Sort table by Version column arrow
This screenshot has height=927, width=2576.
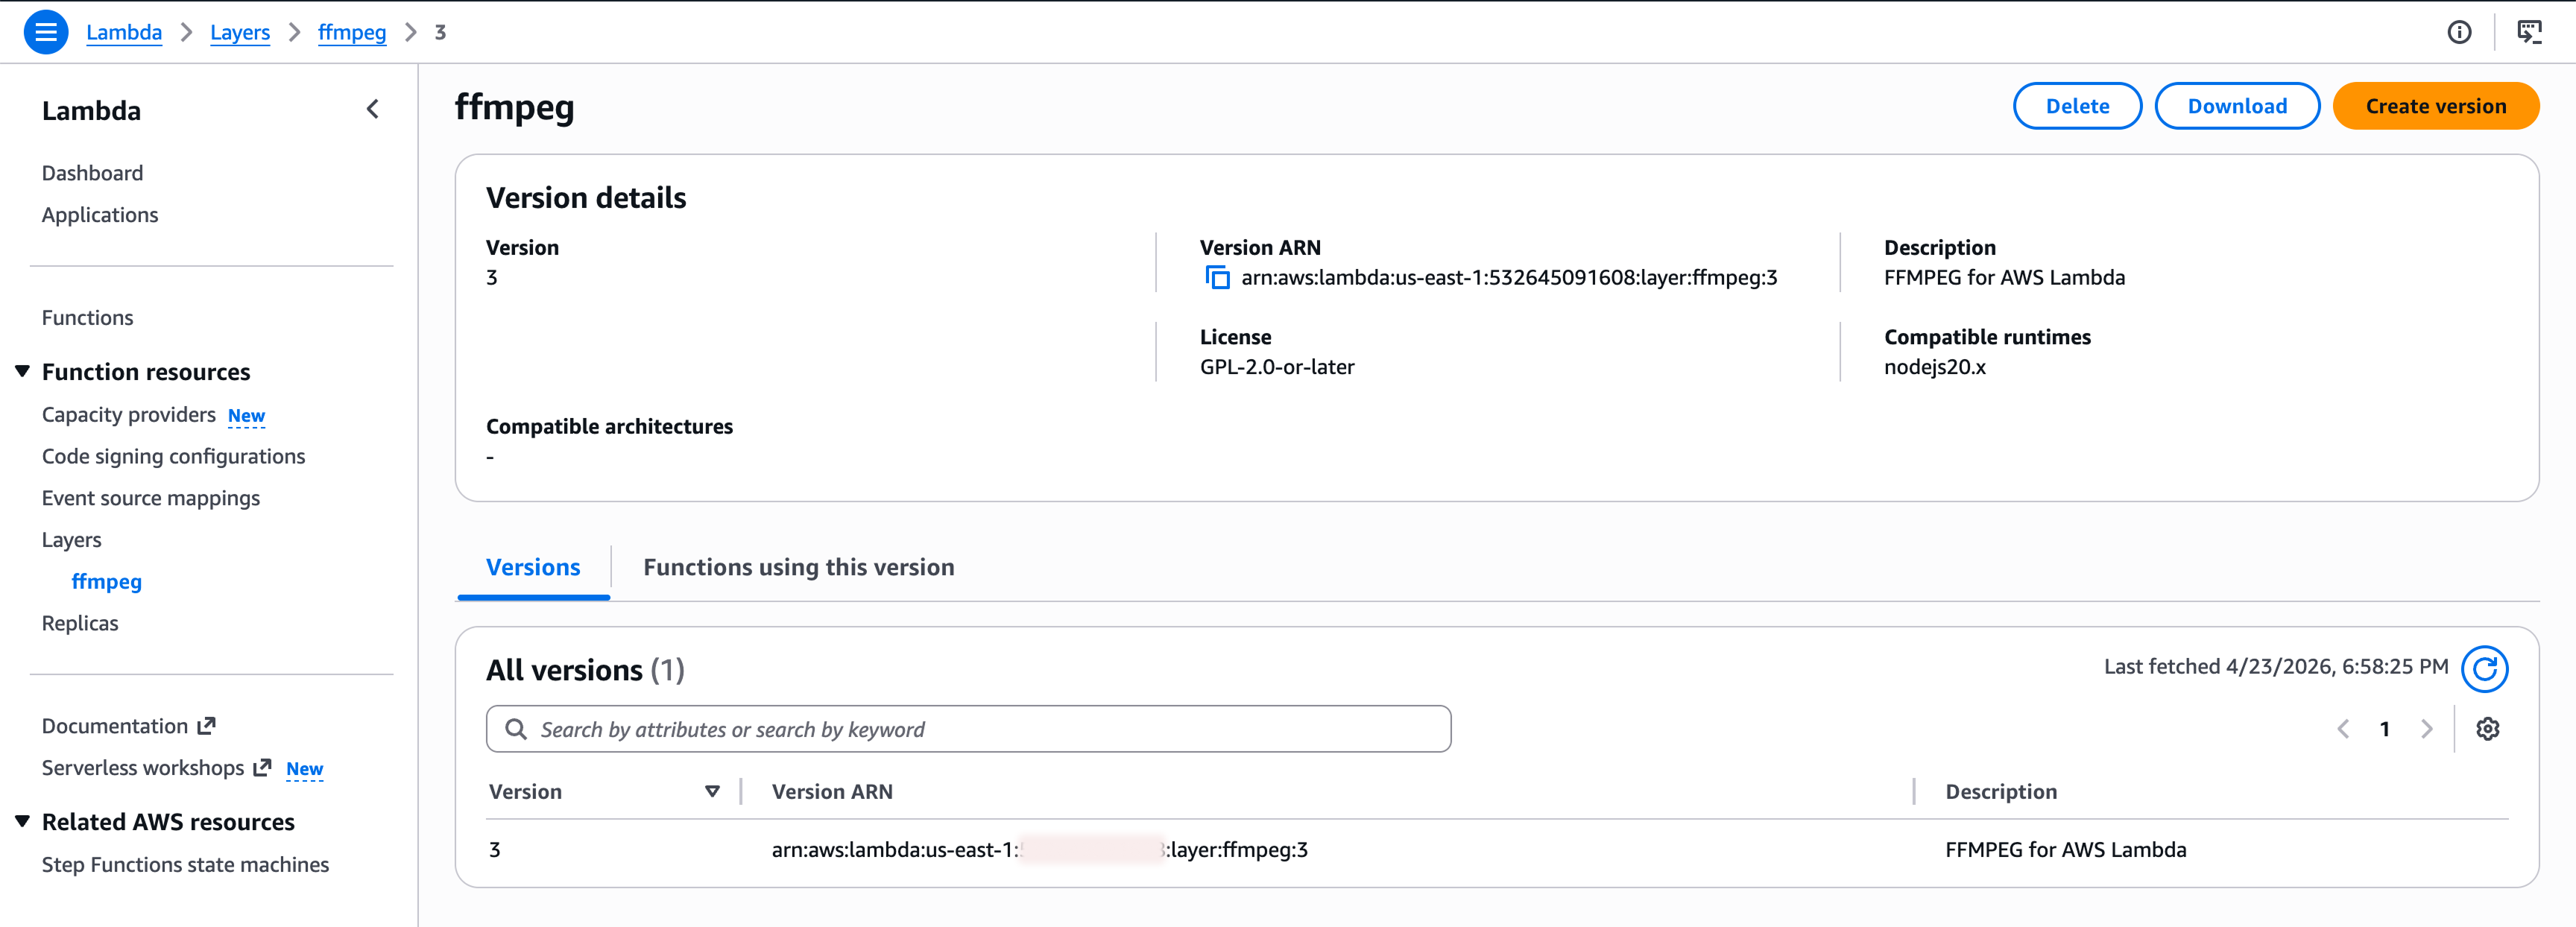coord(712,792)
